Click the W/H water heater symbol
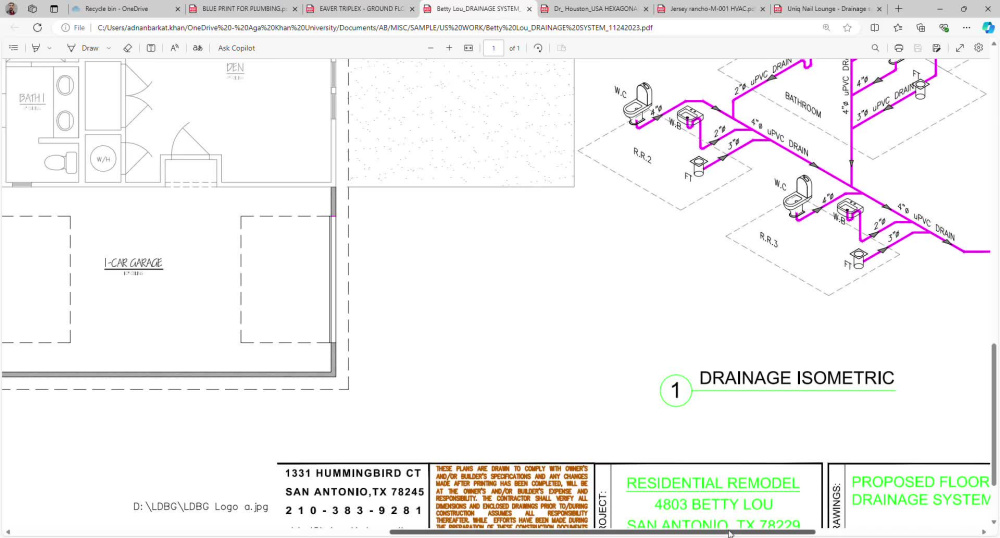The width and height of the screenshot is (1000, 538). [103, 159]
